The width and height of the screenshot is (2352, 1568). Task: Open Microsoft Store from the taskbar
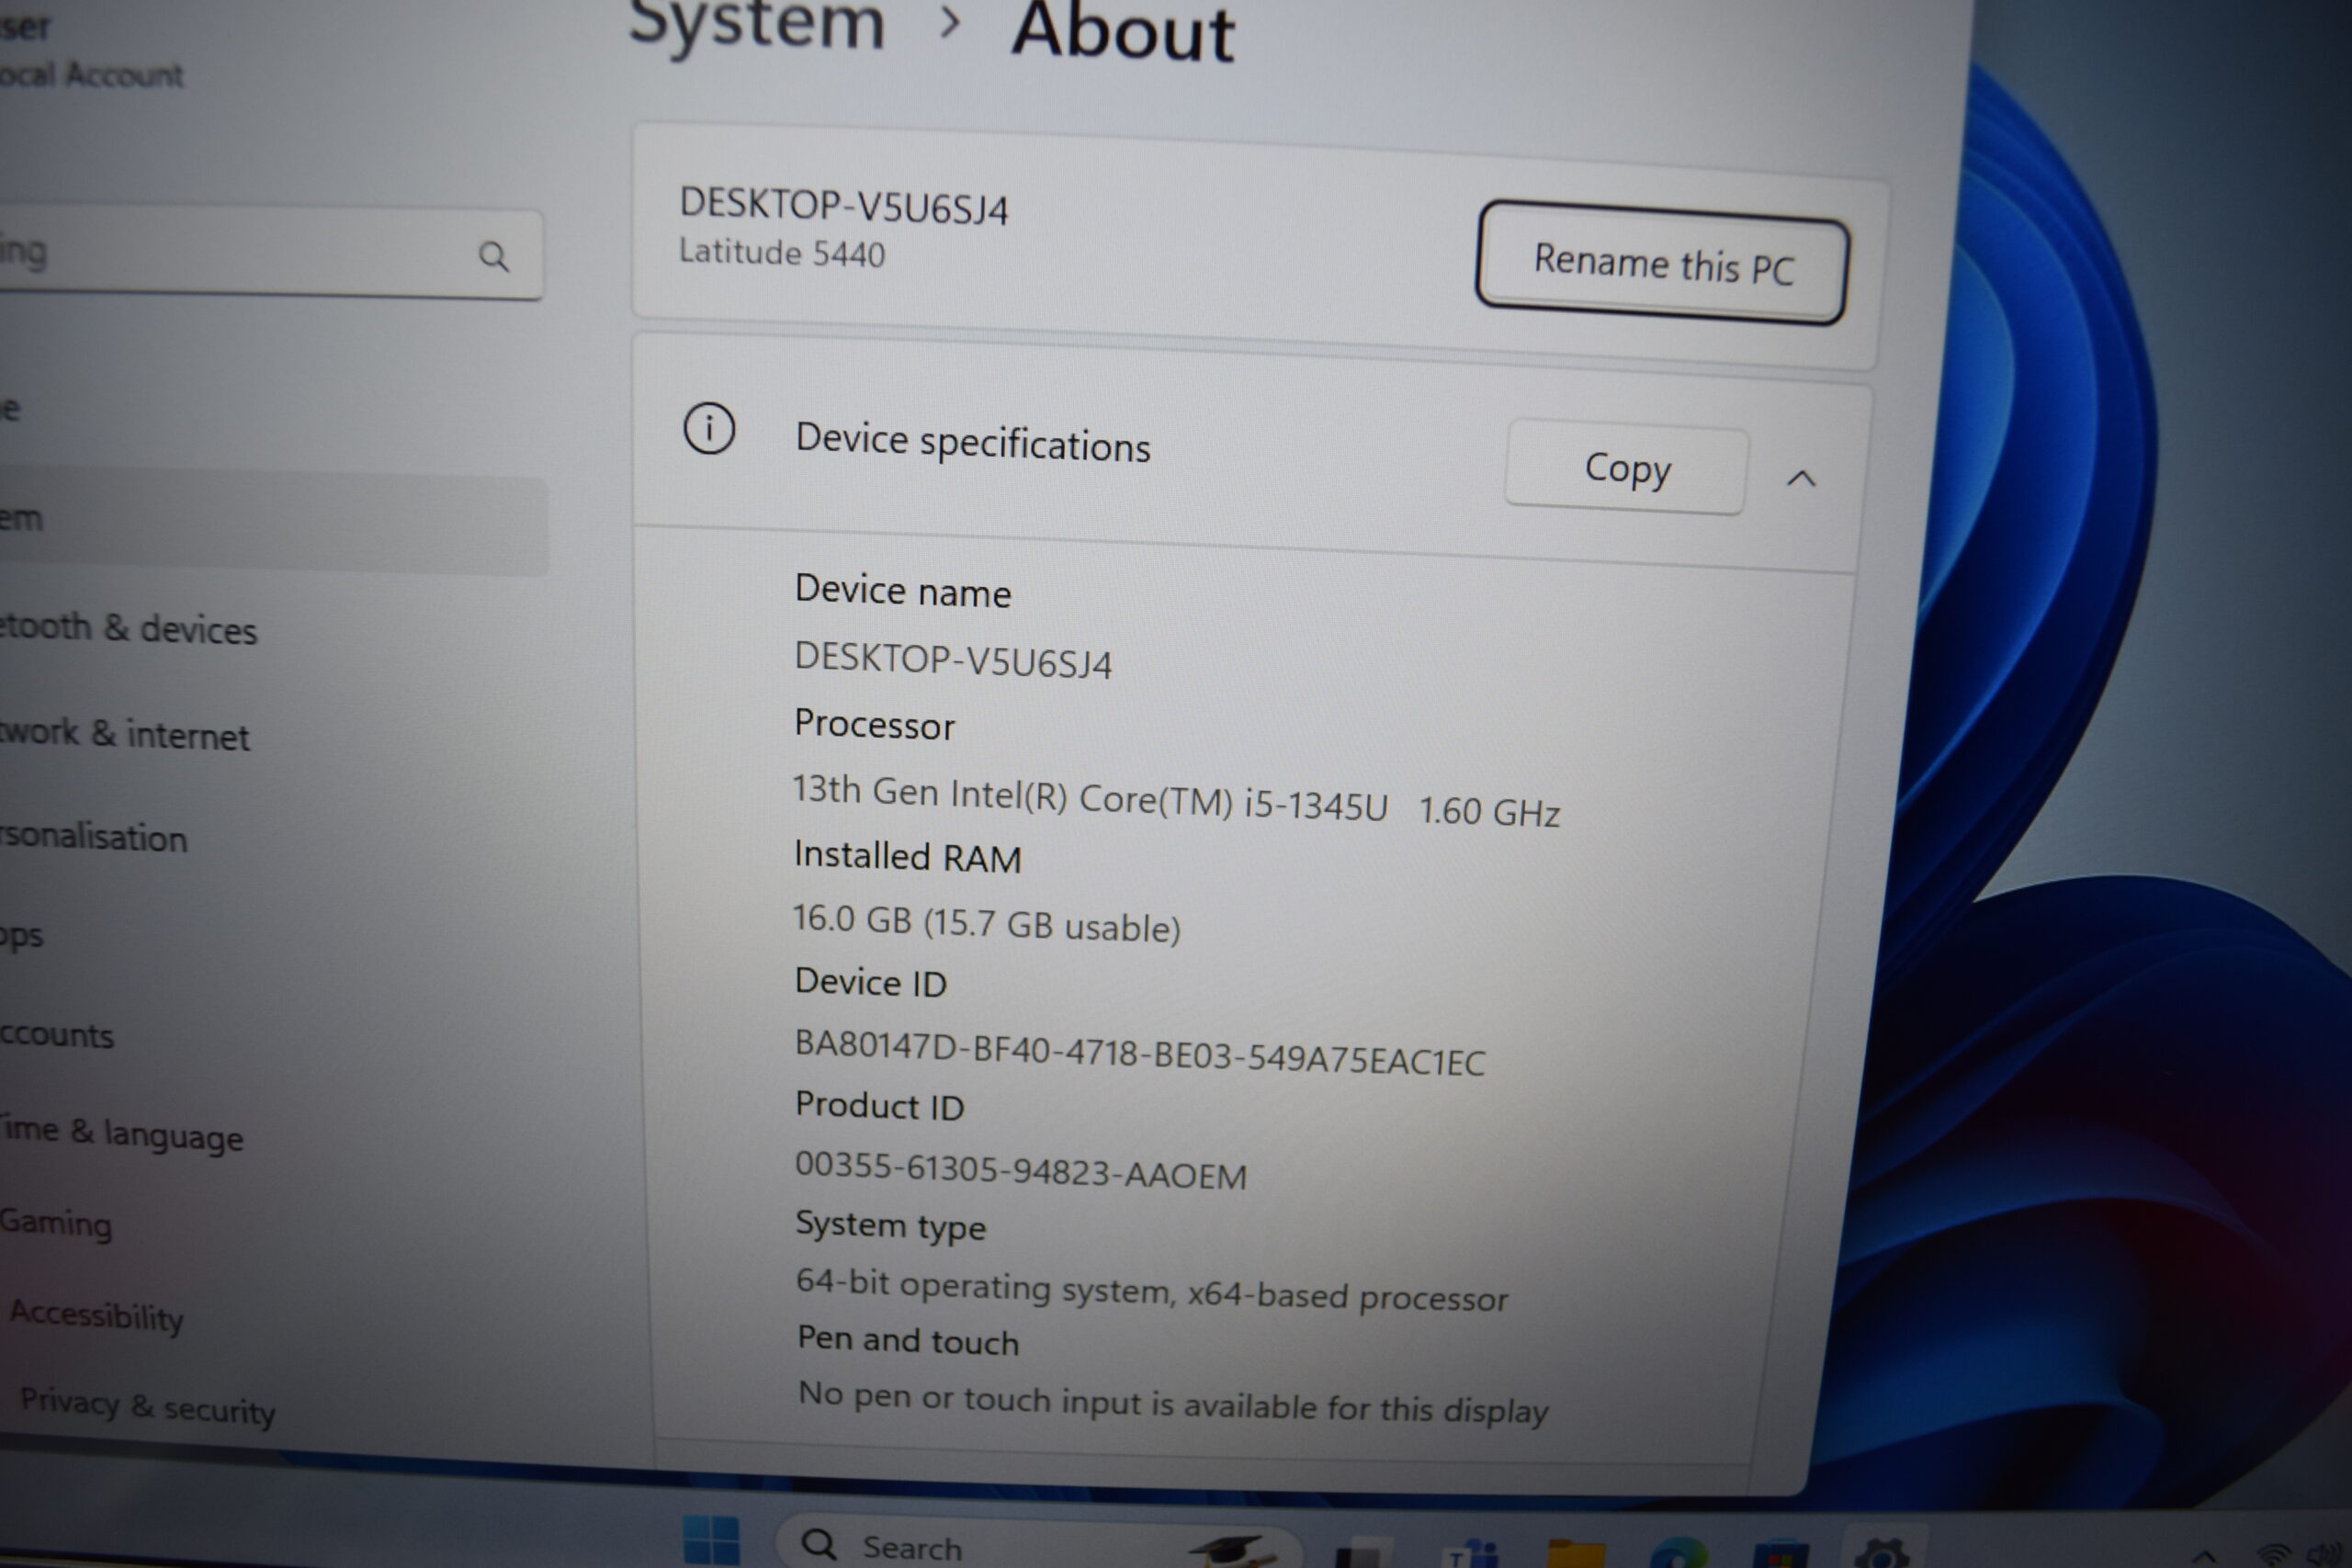pos(1782,1552)
